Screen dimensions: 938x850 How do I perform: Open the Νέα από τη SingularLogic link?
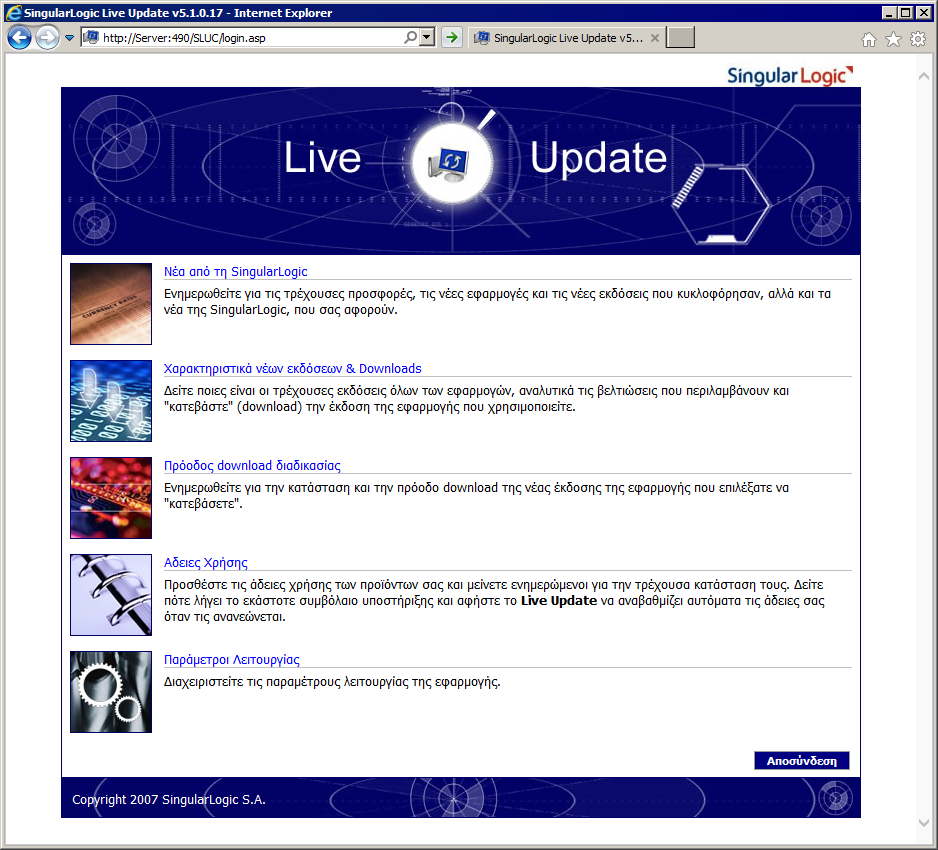pos(236,272)
